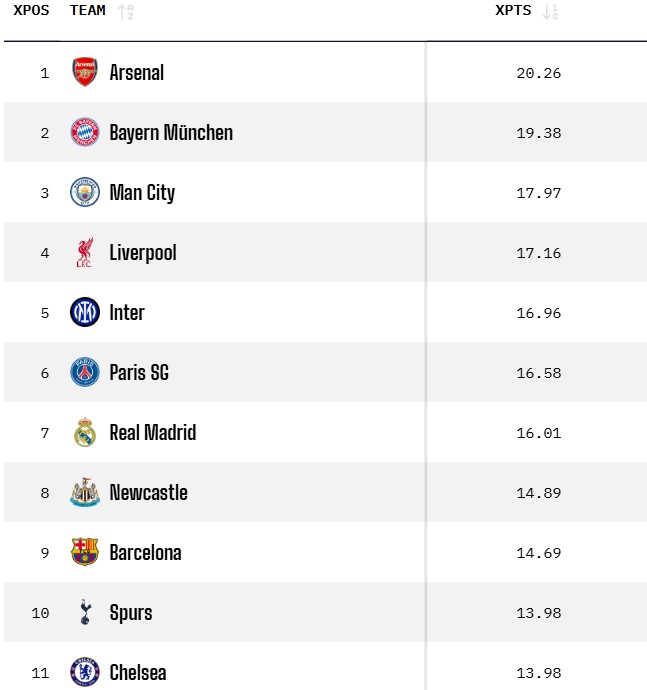The height and width of the screenshot is (690, 647).
Task: Sort teams alphabetically with A-Z arrow
Action: coord(125,12)
